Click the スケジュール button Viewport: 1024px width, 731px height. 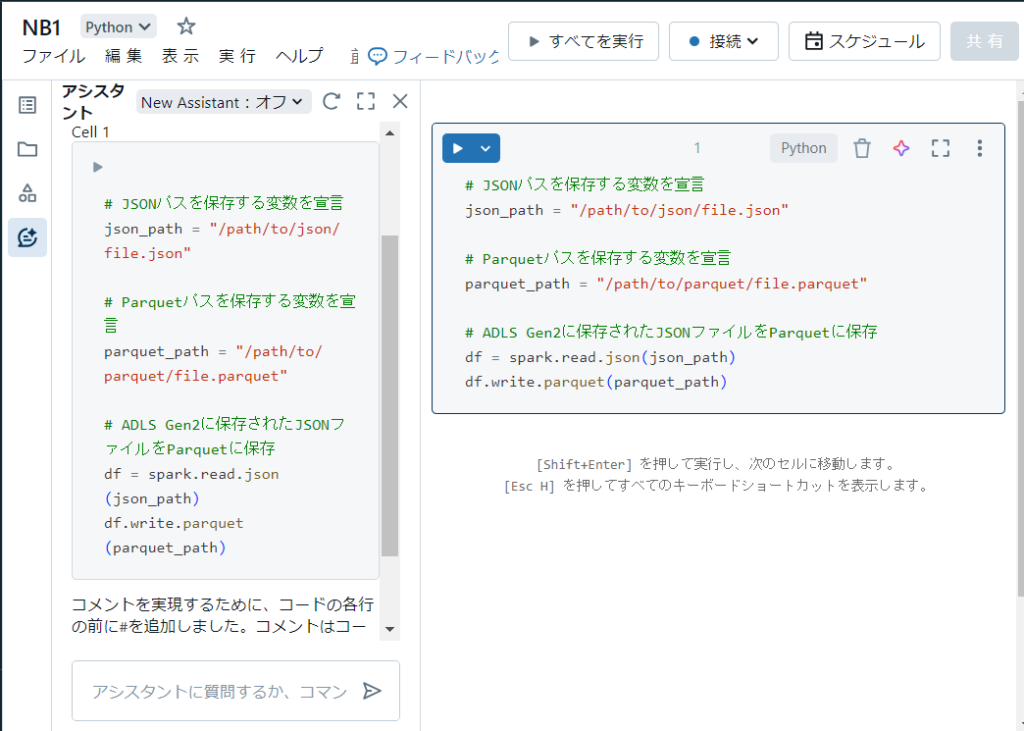pyautogui.click(x=864, y=42)
